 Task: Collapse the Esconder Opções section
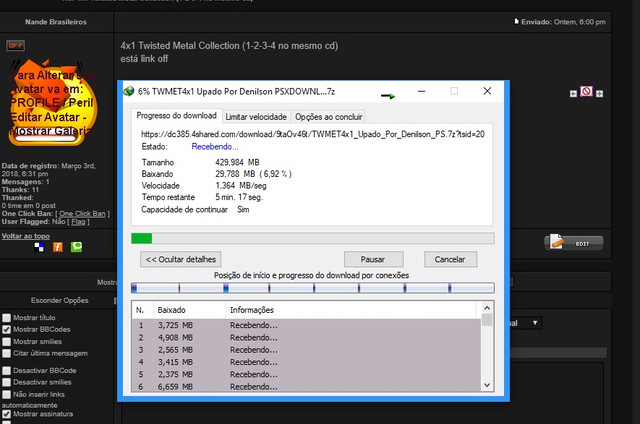[x=60, y=300]
